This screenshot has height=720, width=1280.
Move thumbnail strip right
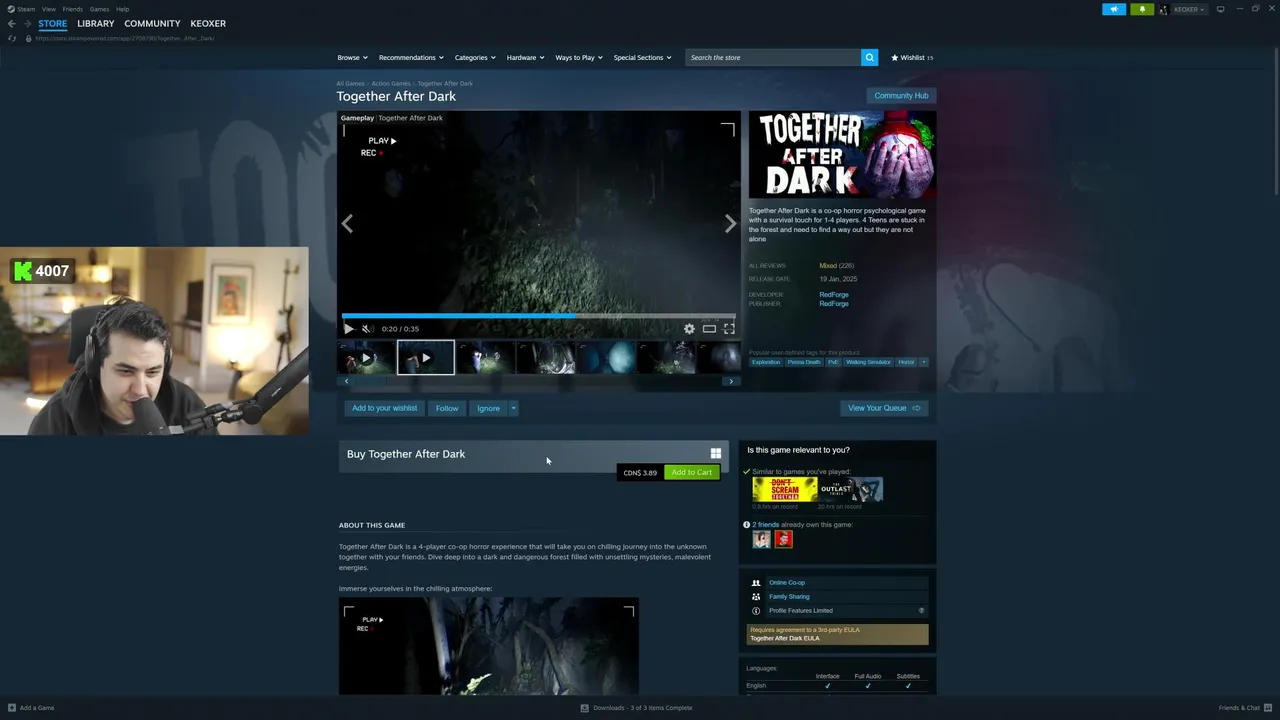pyautogui.click(x=731, y=381)
